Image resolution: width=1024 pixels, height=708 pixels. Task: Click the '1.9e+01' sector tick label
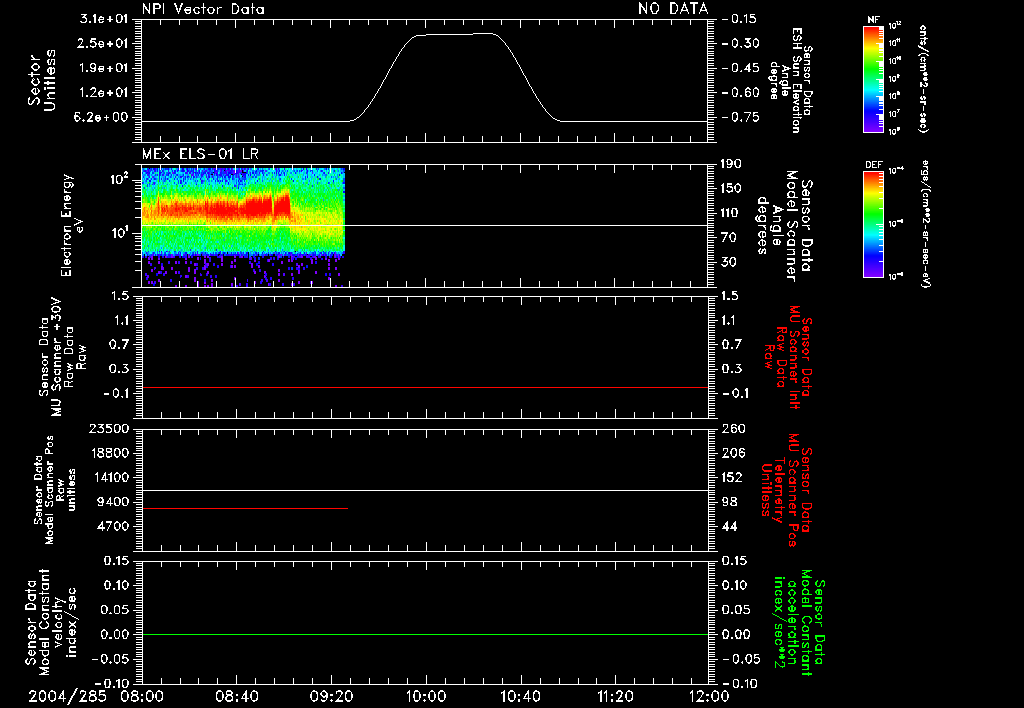pyautogui.click(x=103, y=68)
